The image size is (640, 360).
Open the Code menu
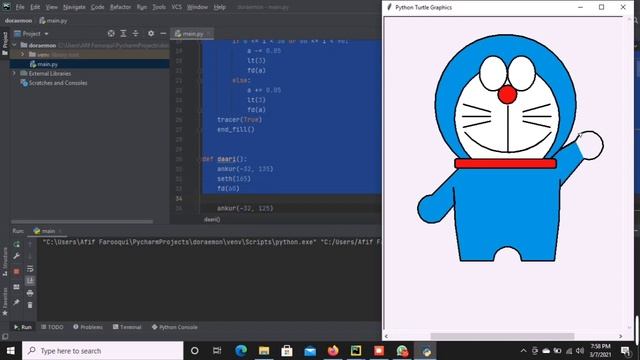(x=97, y=7)
